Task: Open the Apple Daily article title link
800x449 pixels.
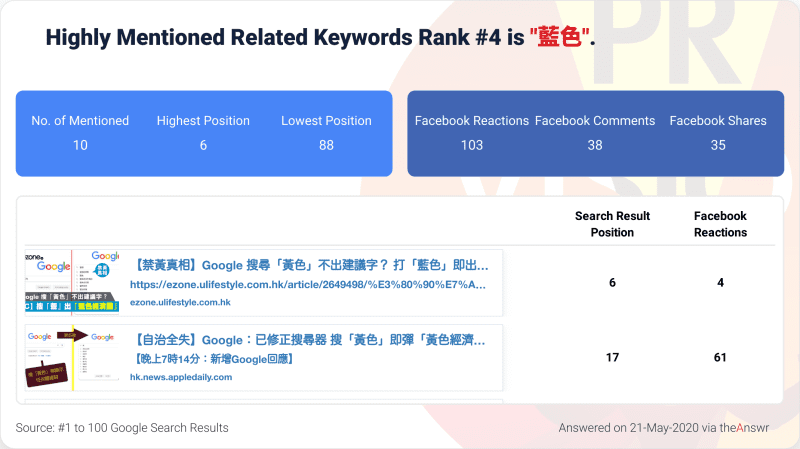Action: point(310,340)
